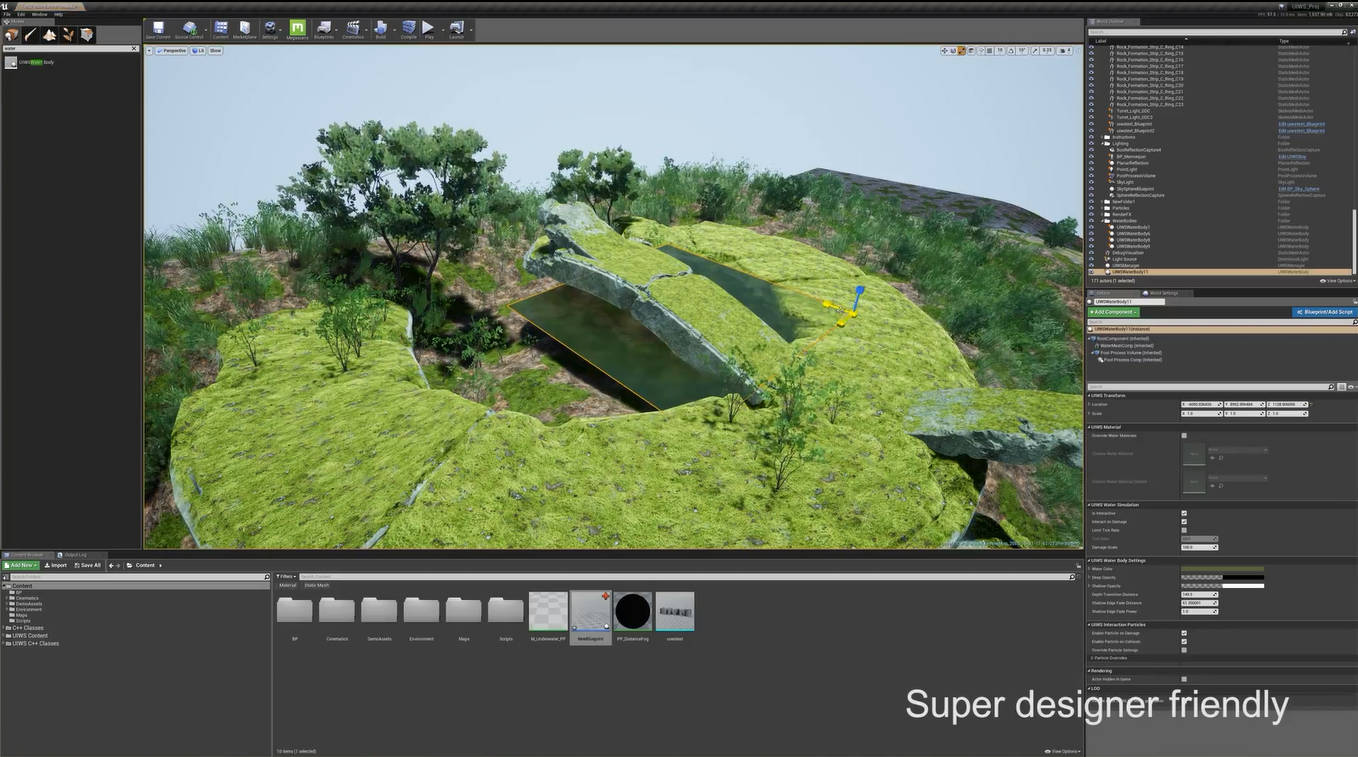The image size is (1358, 757).
Task: Select the NewBluegrass asset thumbnail
Action: click(x=590, y=610)
